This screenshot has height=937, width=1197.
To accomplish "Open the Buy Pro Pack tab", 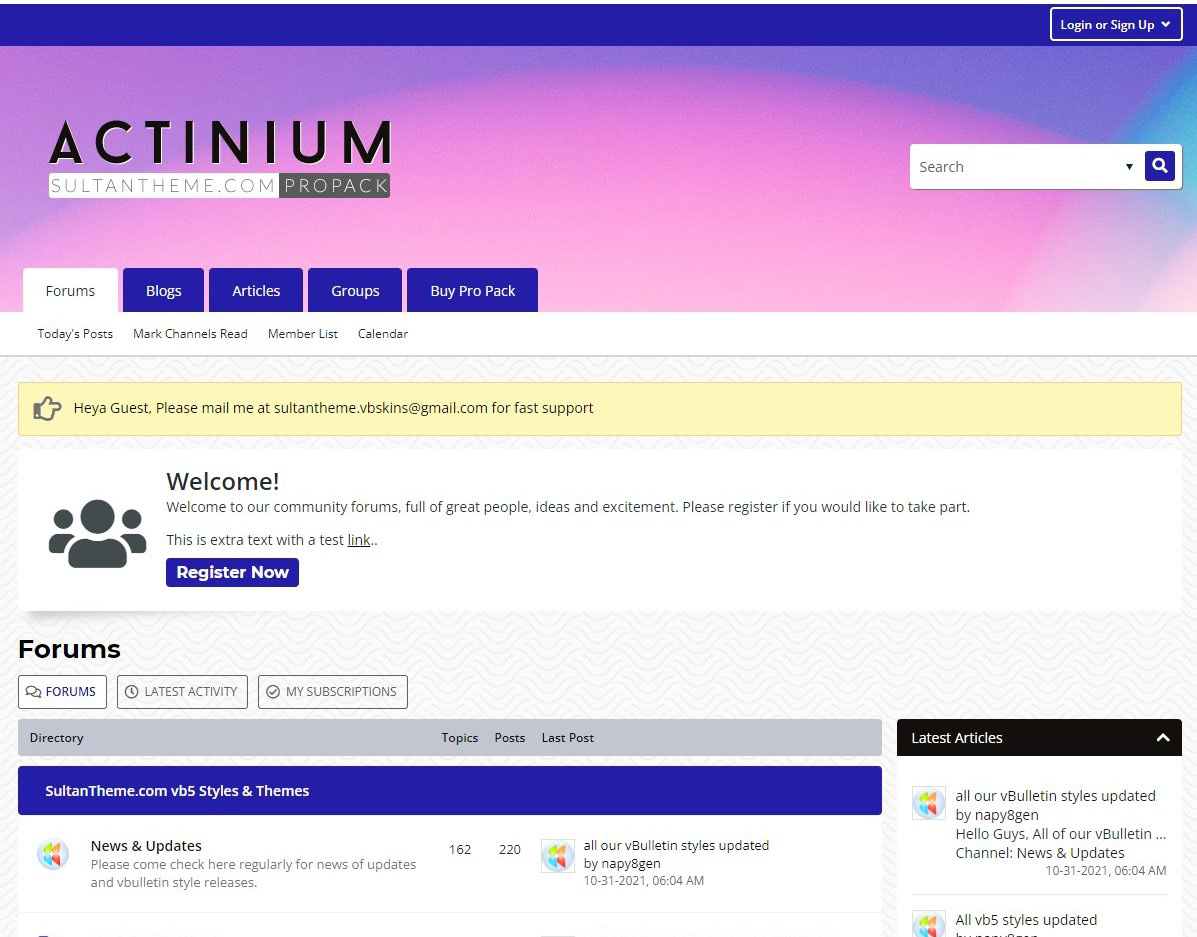I will pyautogui.click(x=473, y=291).
